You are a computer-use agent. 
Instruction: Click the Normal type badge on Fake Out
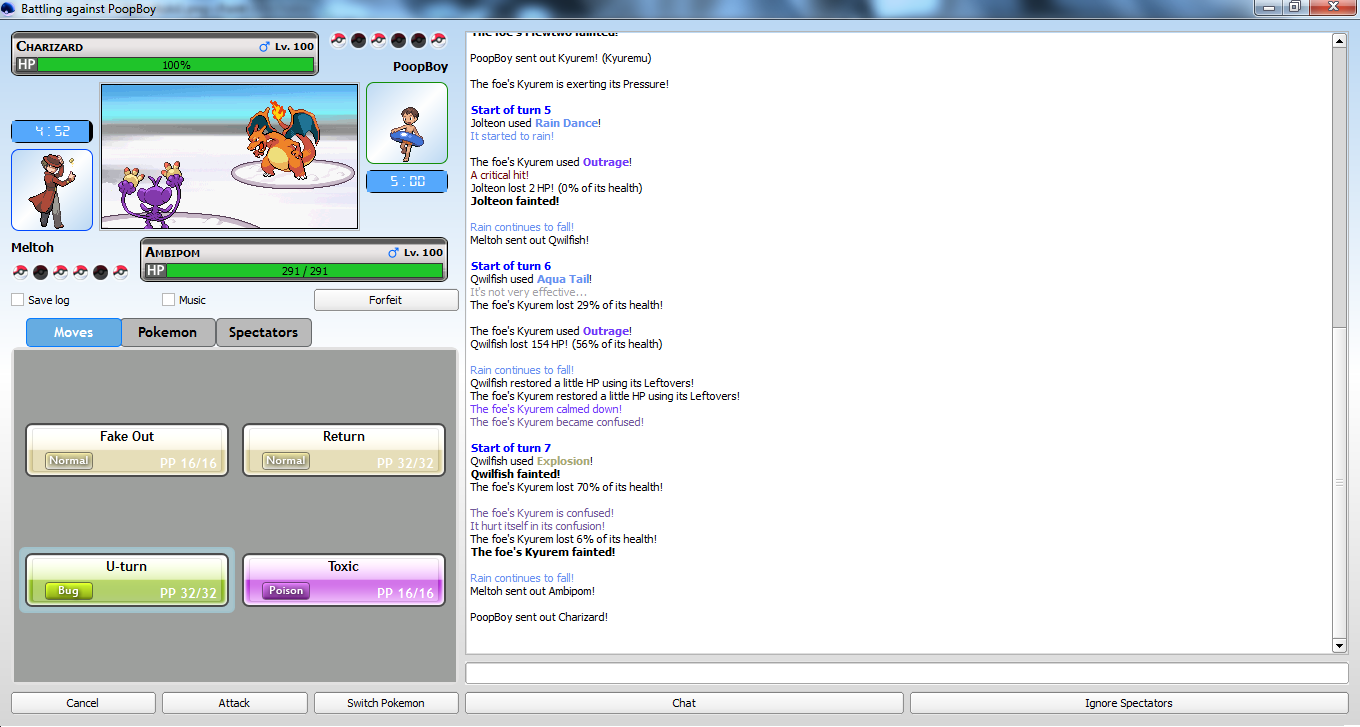[x=69, y=461]
